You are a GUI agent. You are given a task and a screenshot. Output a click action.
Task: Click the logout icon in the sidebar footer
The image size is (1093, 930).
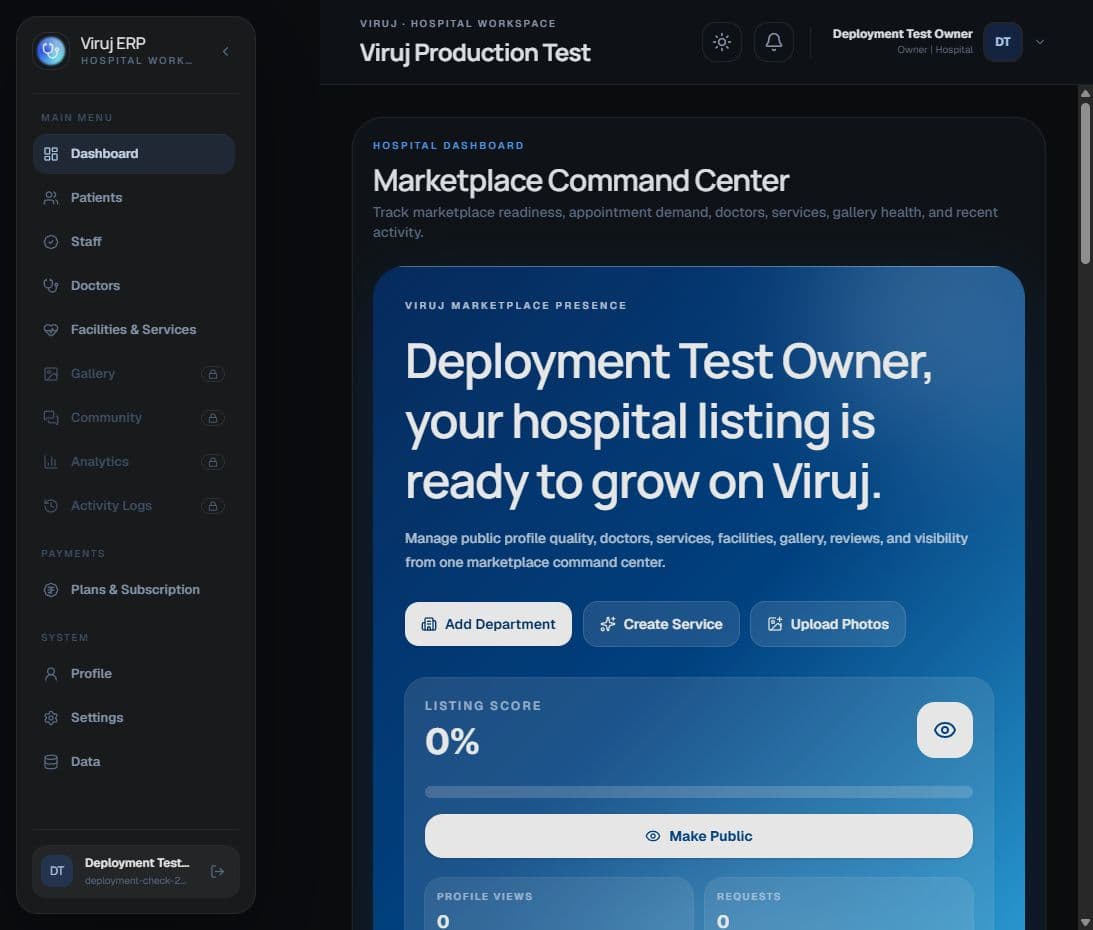(x=217, y=871)
